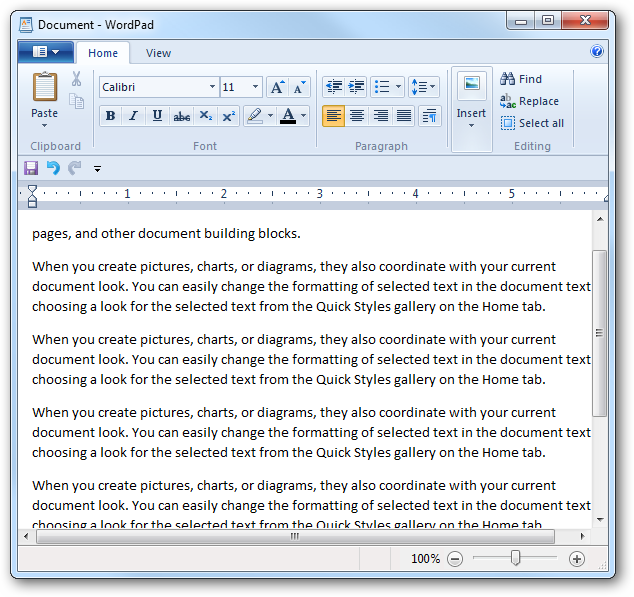This screenshot has height=597, width=634.
Task: Switch to the View tab
Action: click(158, 53)
